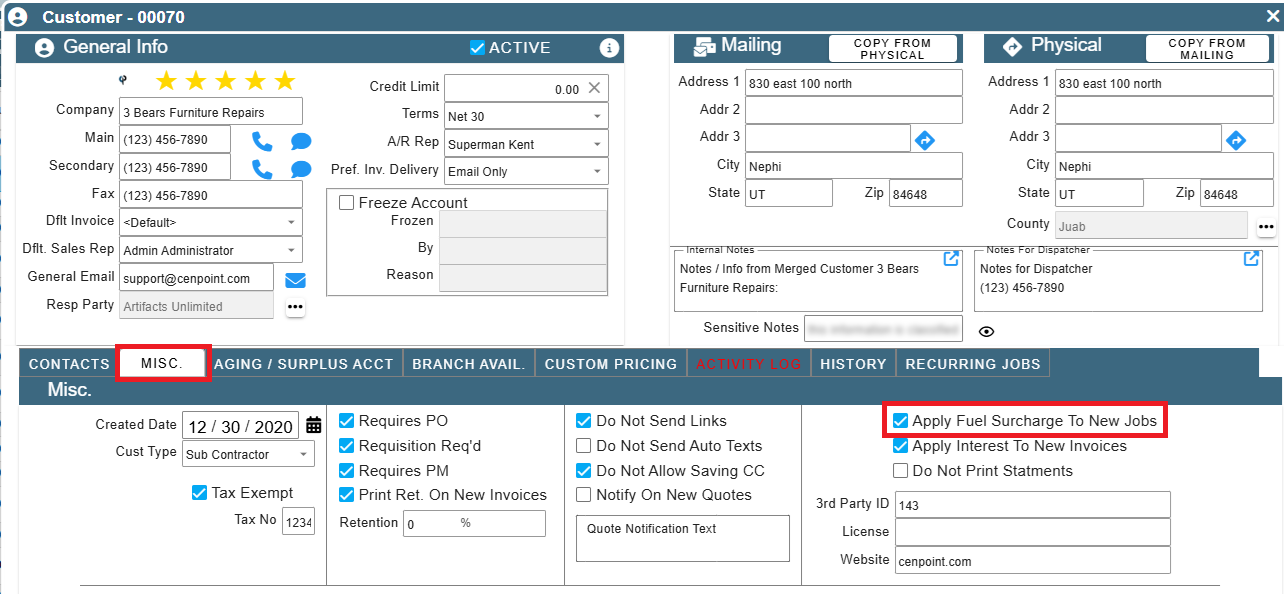The image size is (1284, 594).
Task: Click the Physical address directions icon
Action: point(1236,141)
